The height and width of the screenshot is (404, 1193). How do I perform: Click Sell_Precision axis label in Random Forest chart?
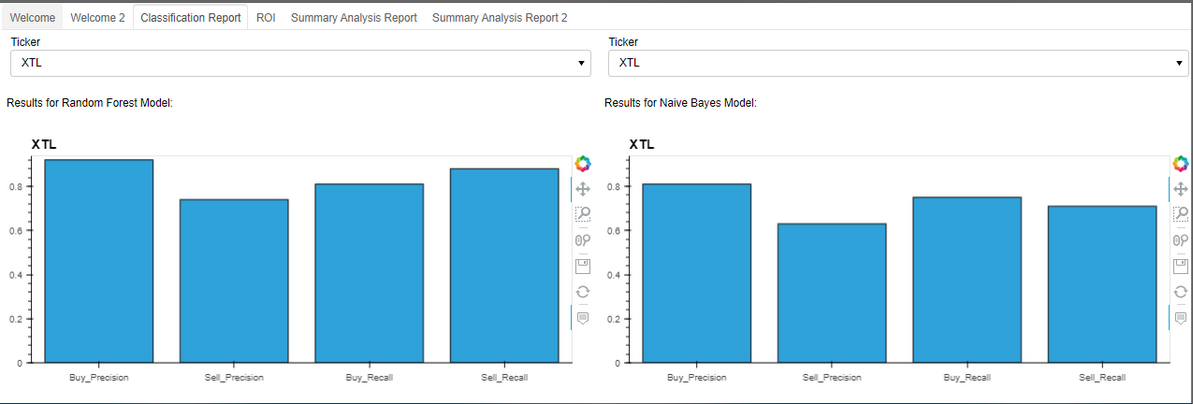[x=234, y=377]
